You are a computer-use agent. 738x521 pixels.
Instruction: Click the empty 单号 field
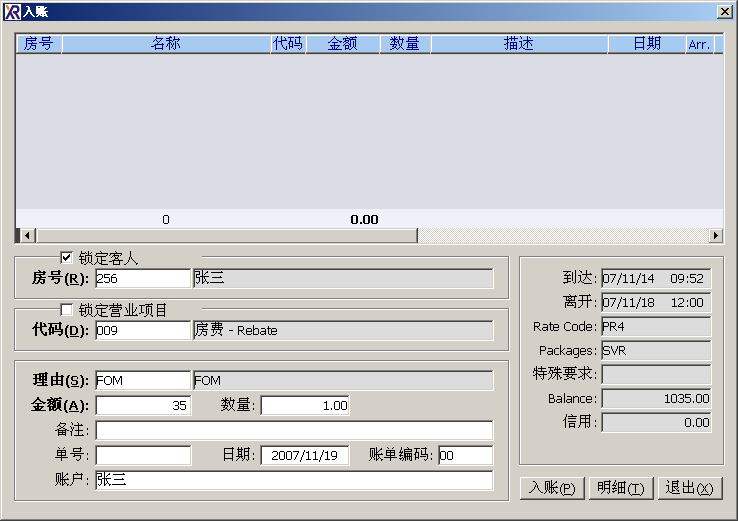tap(143, 455)
